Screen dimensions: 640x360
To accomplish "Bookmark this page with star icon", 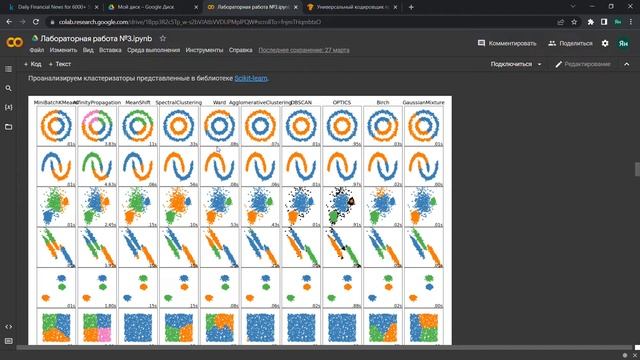I will [x=574, y=22].
